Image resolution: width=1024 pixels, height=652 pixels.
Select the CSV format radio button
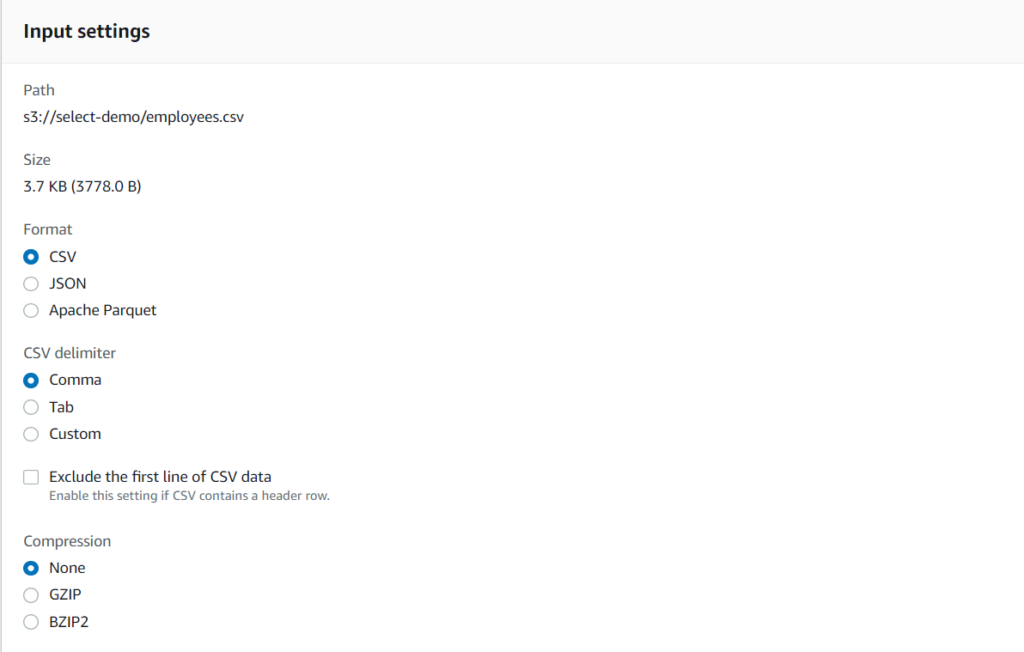point(31,257)
